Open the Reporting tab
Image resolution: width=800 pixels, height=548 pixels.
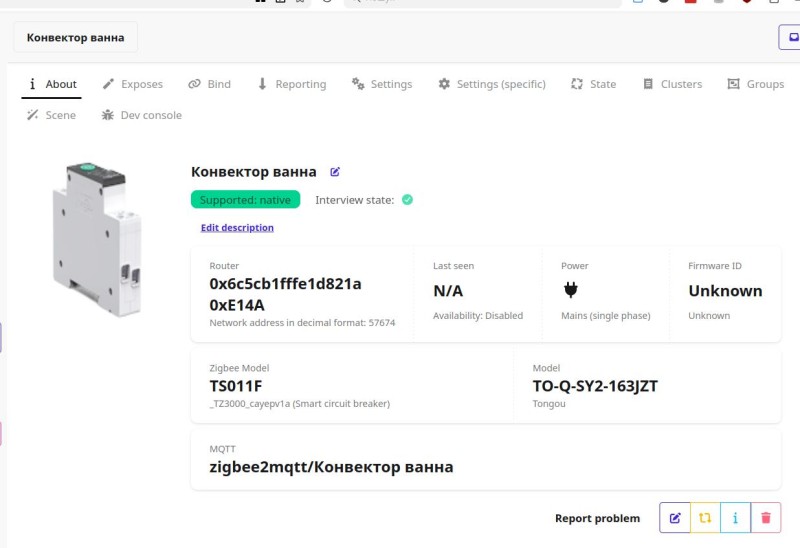point(291,84)
